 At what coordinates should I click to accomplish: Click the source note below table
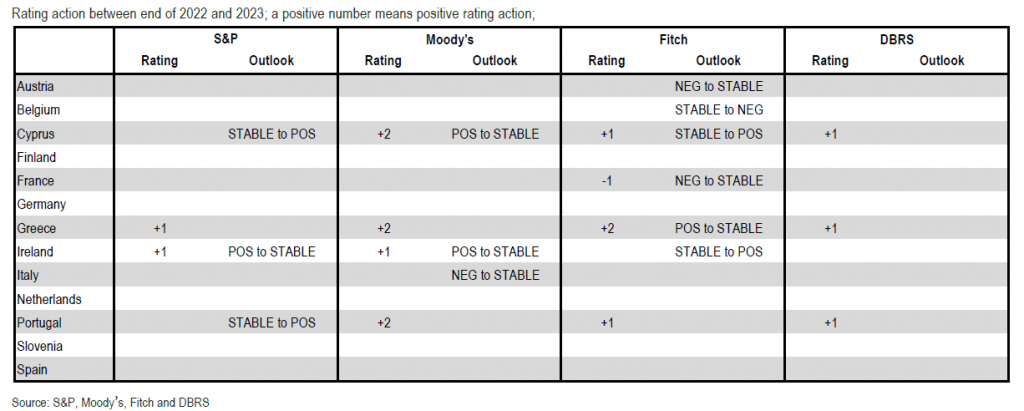pos(110,403)
